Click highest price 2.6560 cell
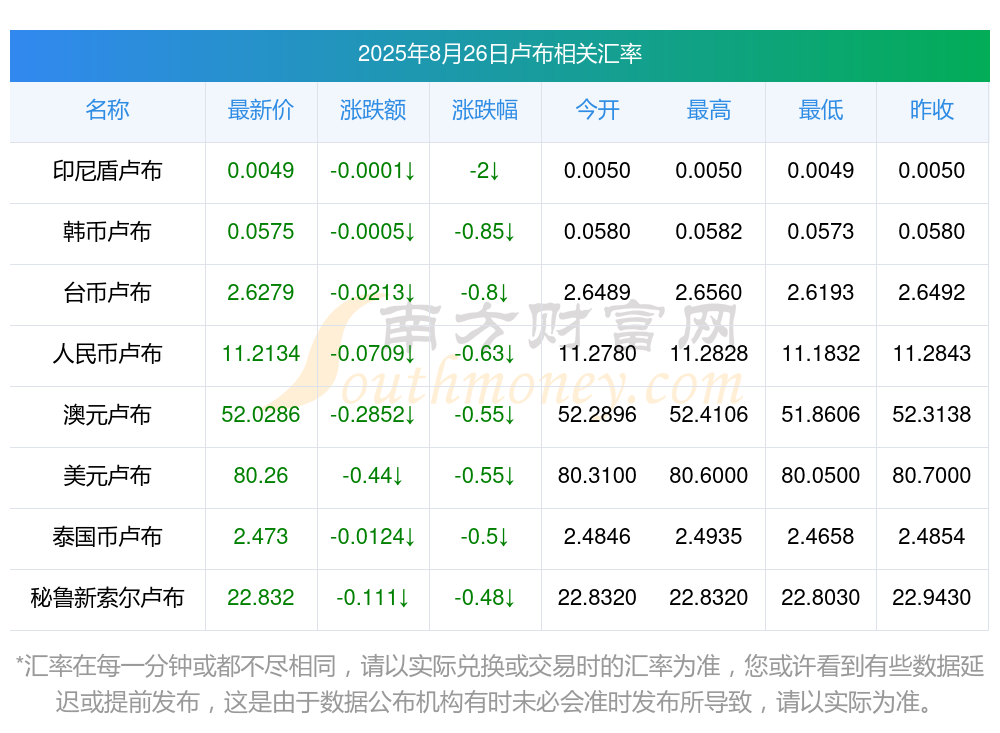 click(x=709, y=293)
